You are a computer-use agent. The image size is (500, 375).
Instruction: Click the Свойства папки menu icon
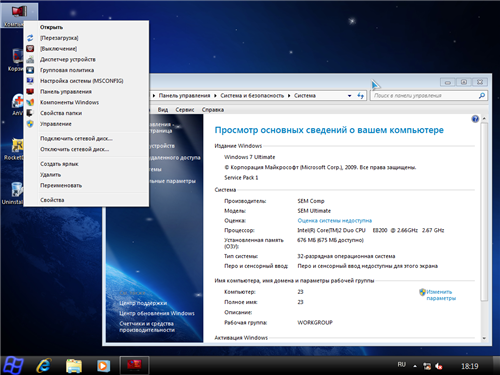[30, 113]
